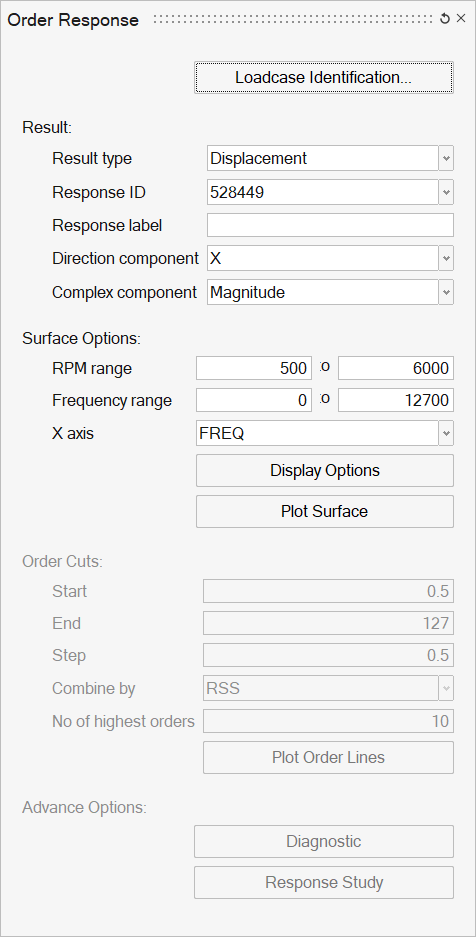
Task: Click the Response label text field
Action: [330, 225]
